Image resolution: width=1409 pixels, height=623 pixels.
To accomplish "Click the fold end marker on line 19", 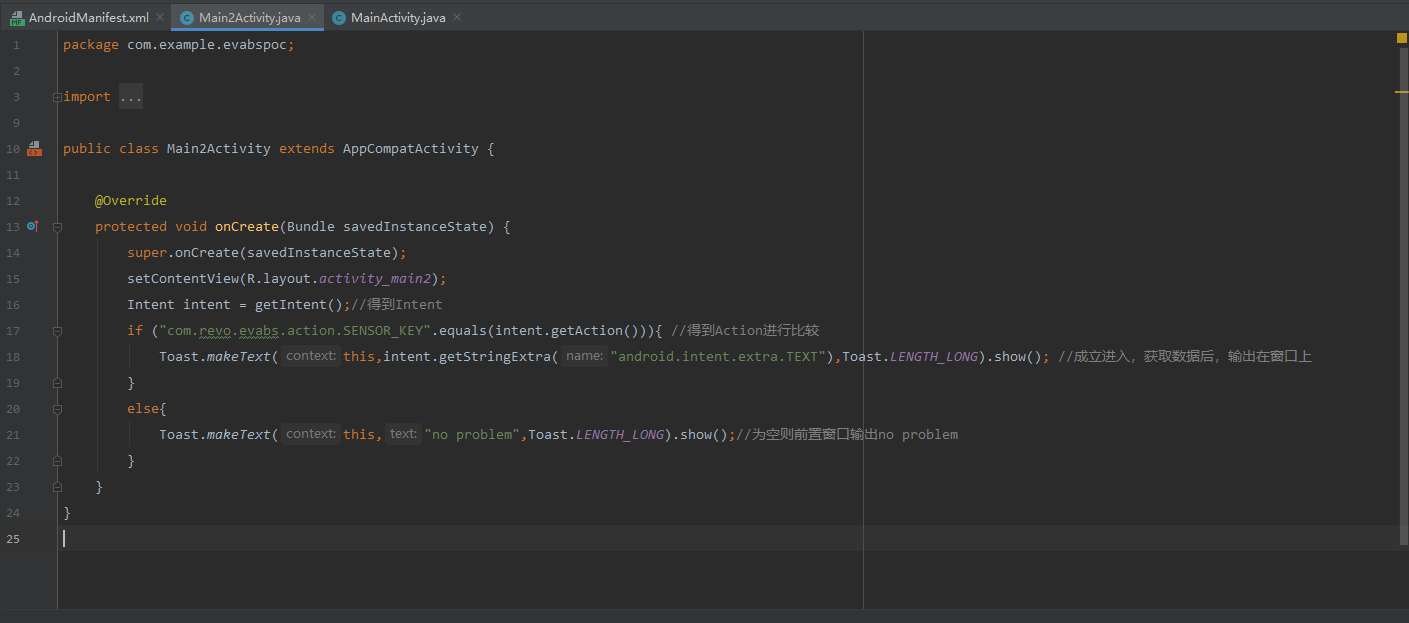I will click(57, 383).
